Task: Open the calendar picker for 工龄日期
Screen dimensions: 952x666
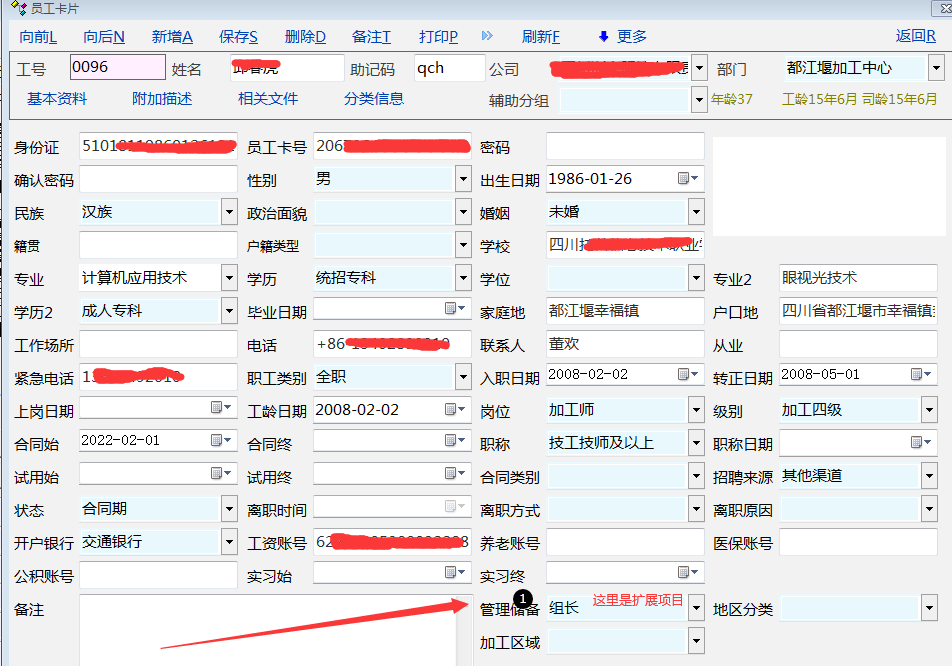Action: [455, 409]
